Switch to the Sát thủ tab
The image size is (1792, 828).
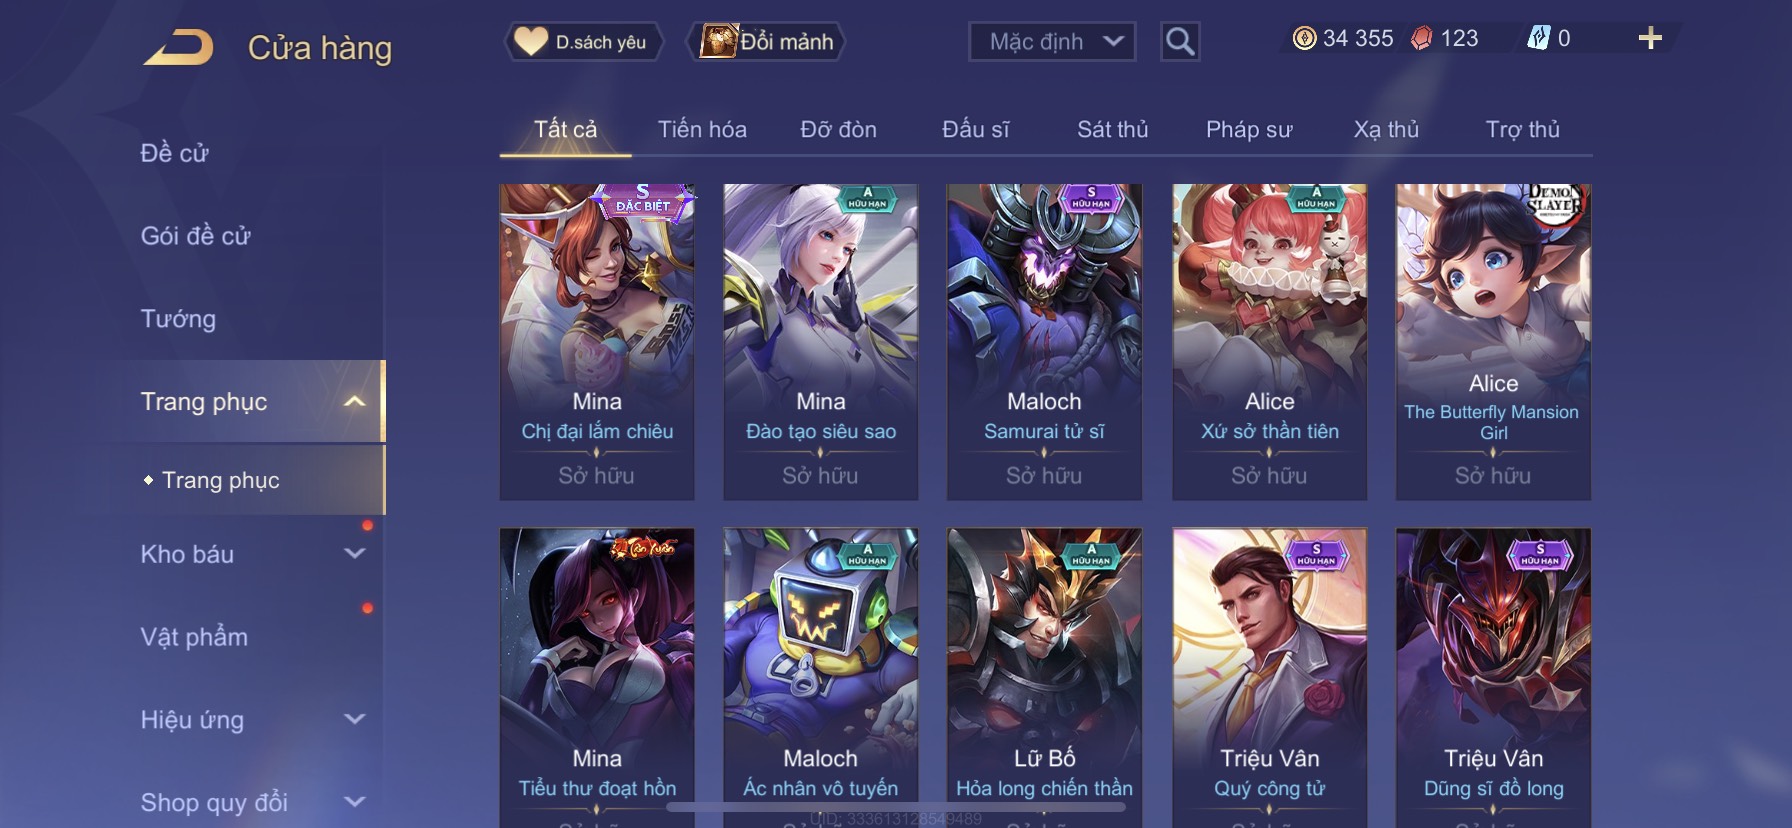tap(1112, 130)
